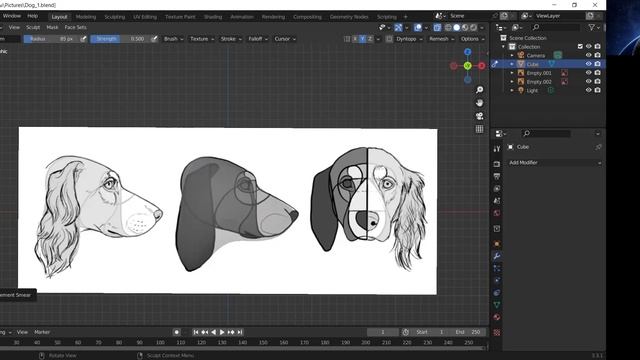Screen dimensions: 640x360
Task: Click the outliner search field
Action: (555, 27)
